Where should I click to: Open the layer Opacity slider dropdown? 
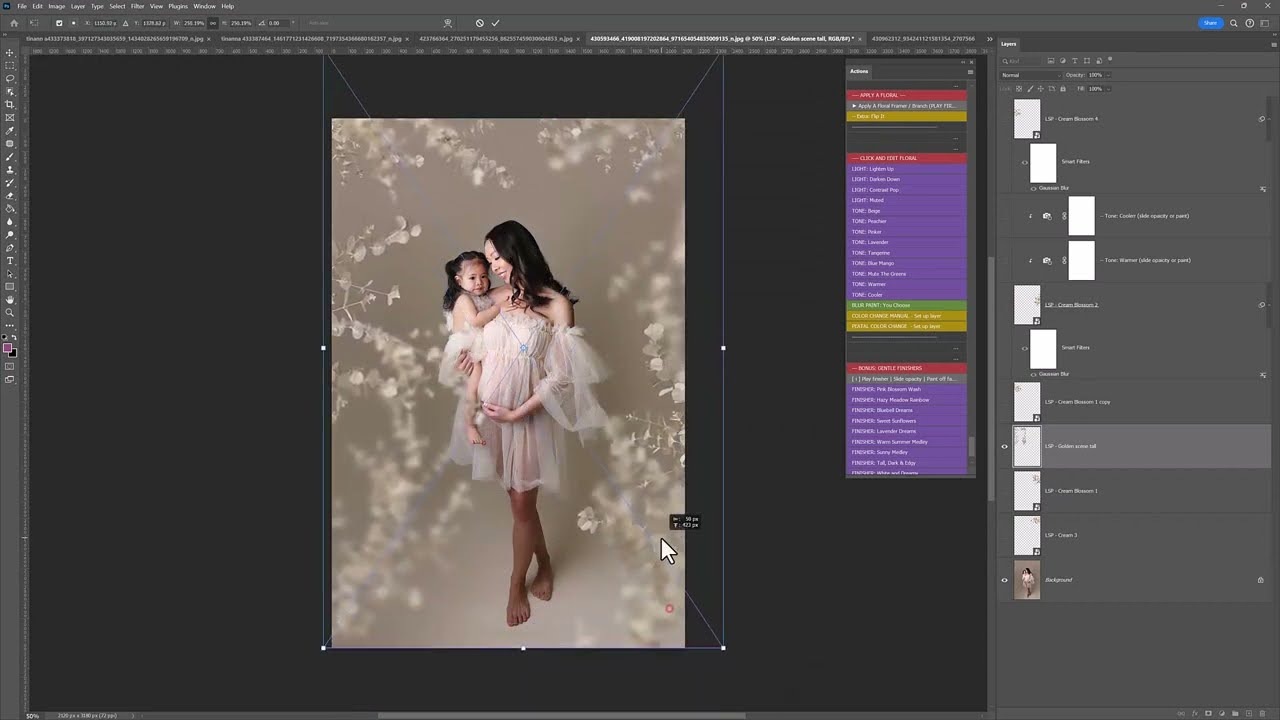click(1106, 75)
